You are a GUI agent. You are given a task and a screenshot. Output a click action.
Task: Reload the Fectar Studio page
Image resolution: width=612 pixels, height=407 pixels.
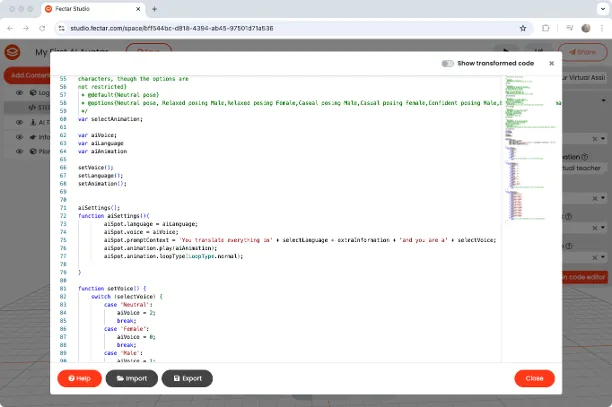click(41, 28)
